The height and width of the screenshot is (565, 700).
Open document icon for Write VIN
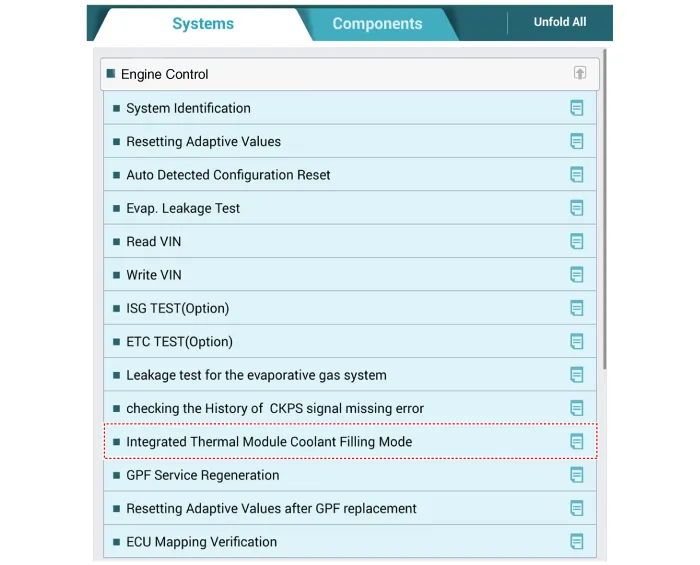tap(576, 275)
